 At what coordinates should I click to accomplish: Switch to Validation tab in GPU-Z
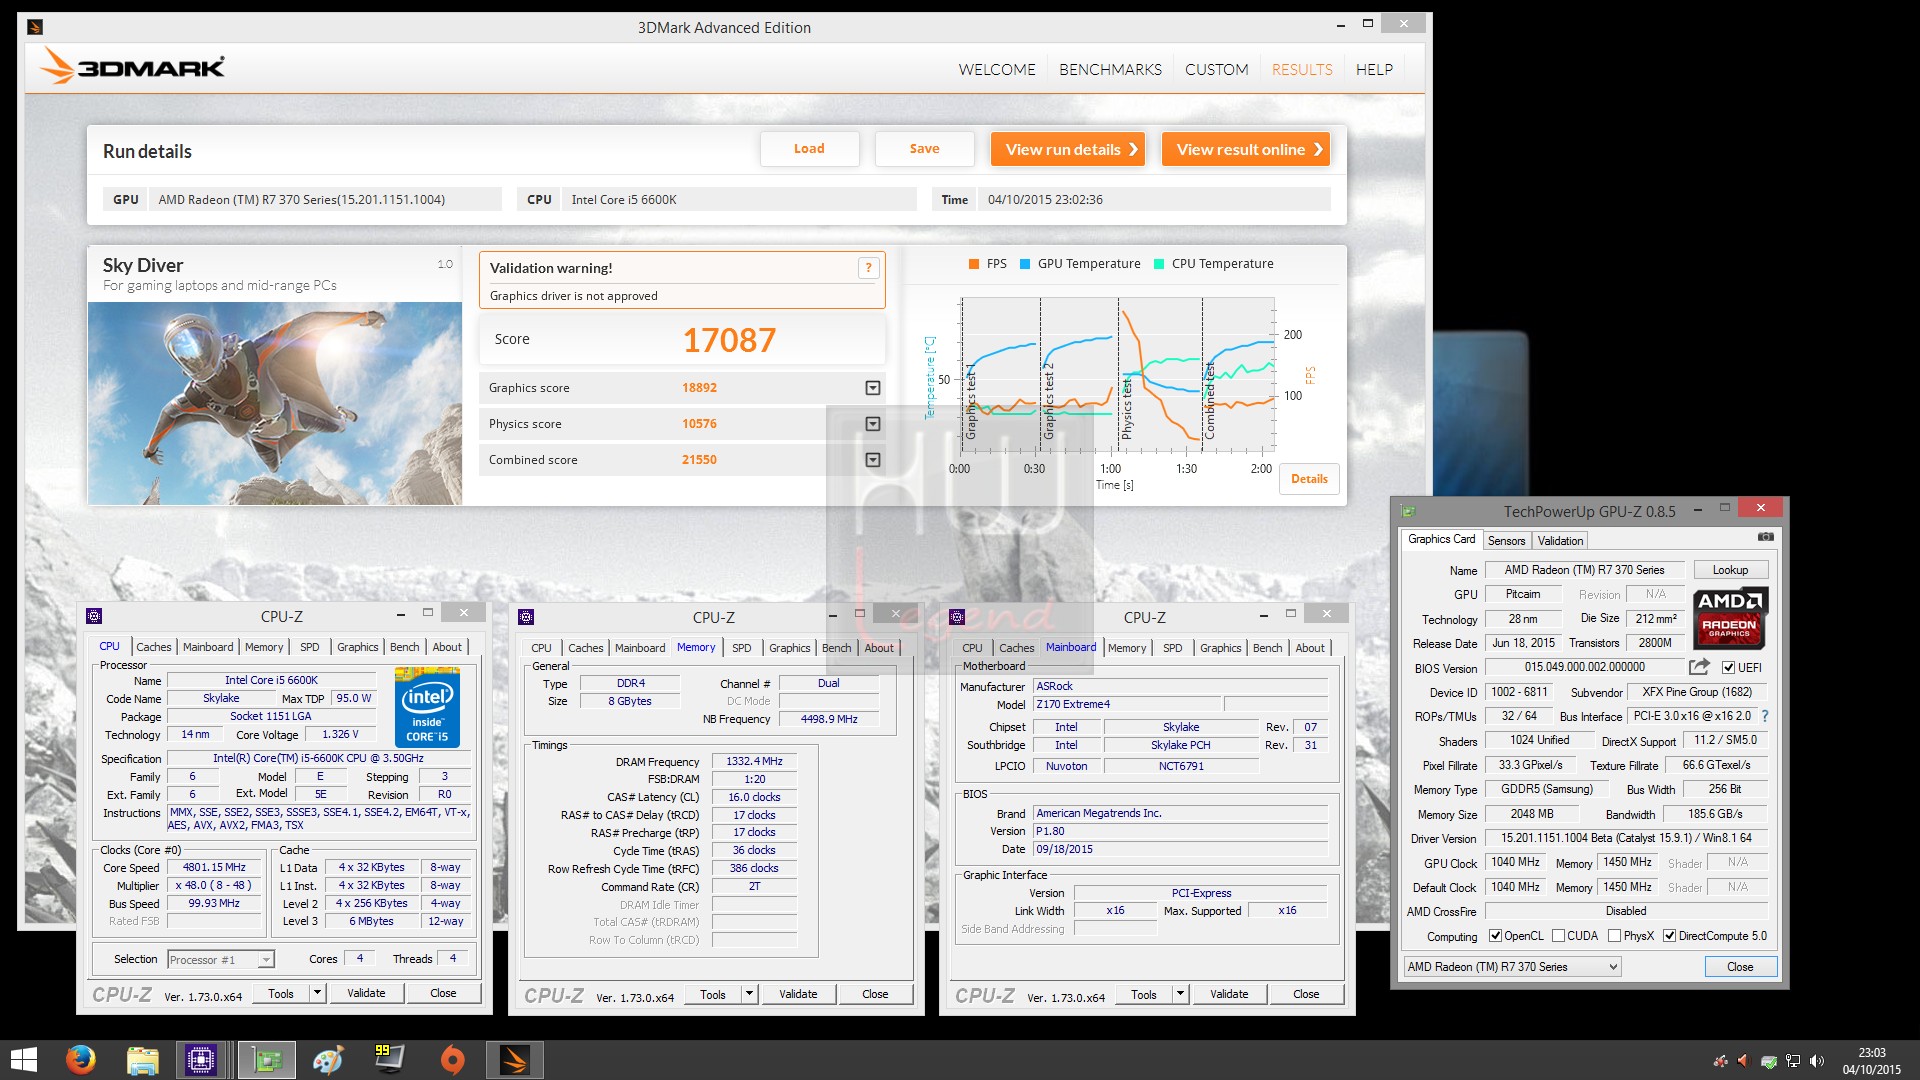(x=1560, y=541)
